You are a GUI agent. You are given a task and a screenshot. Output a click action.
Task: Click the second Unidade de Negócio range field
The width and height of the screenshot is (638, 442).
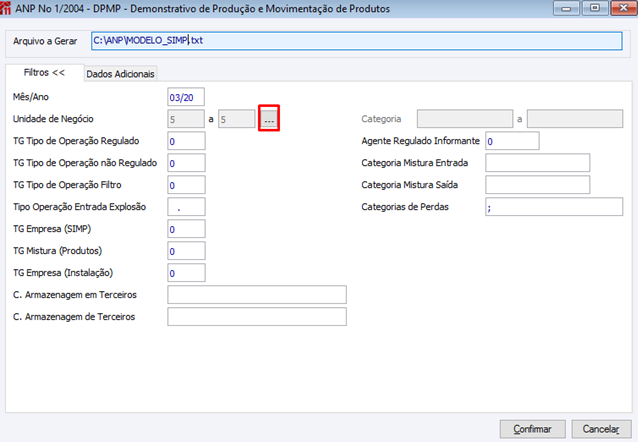coord(237,119)
